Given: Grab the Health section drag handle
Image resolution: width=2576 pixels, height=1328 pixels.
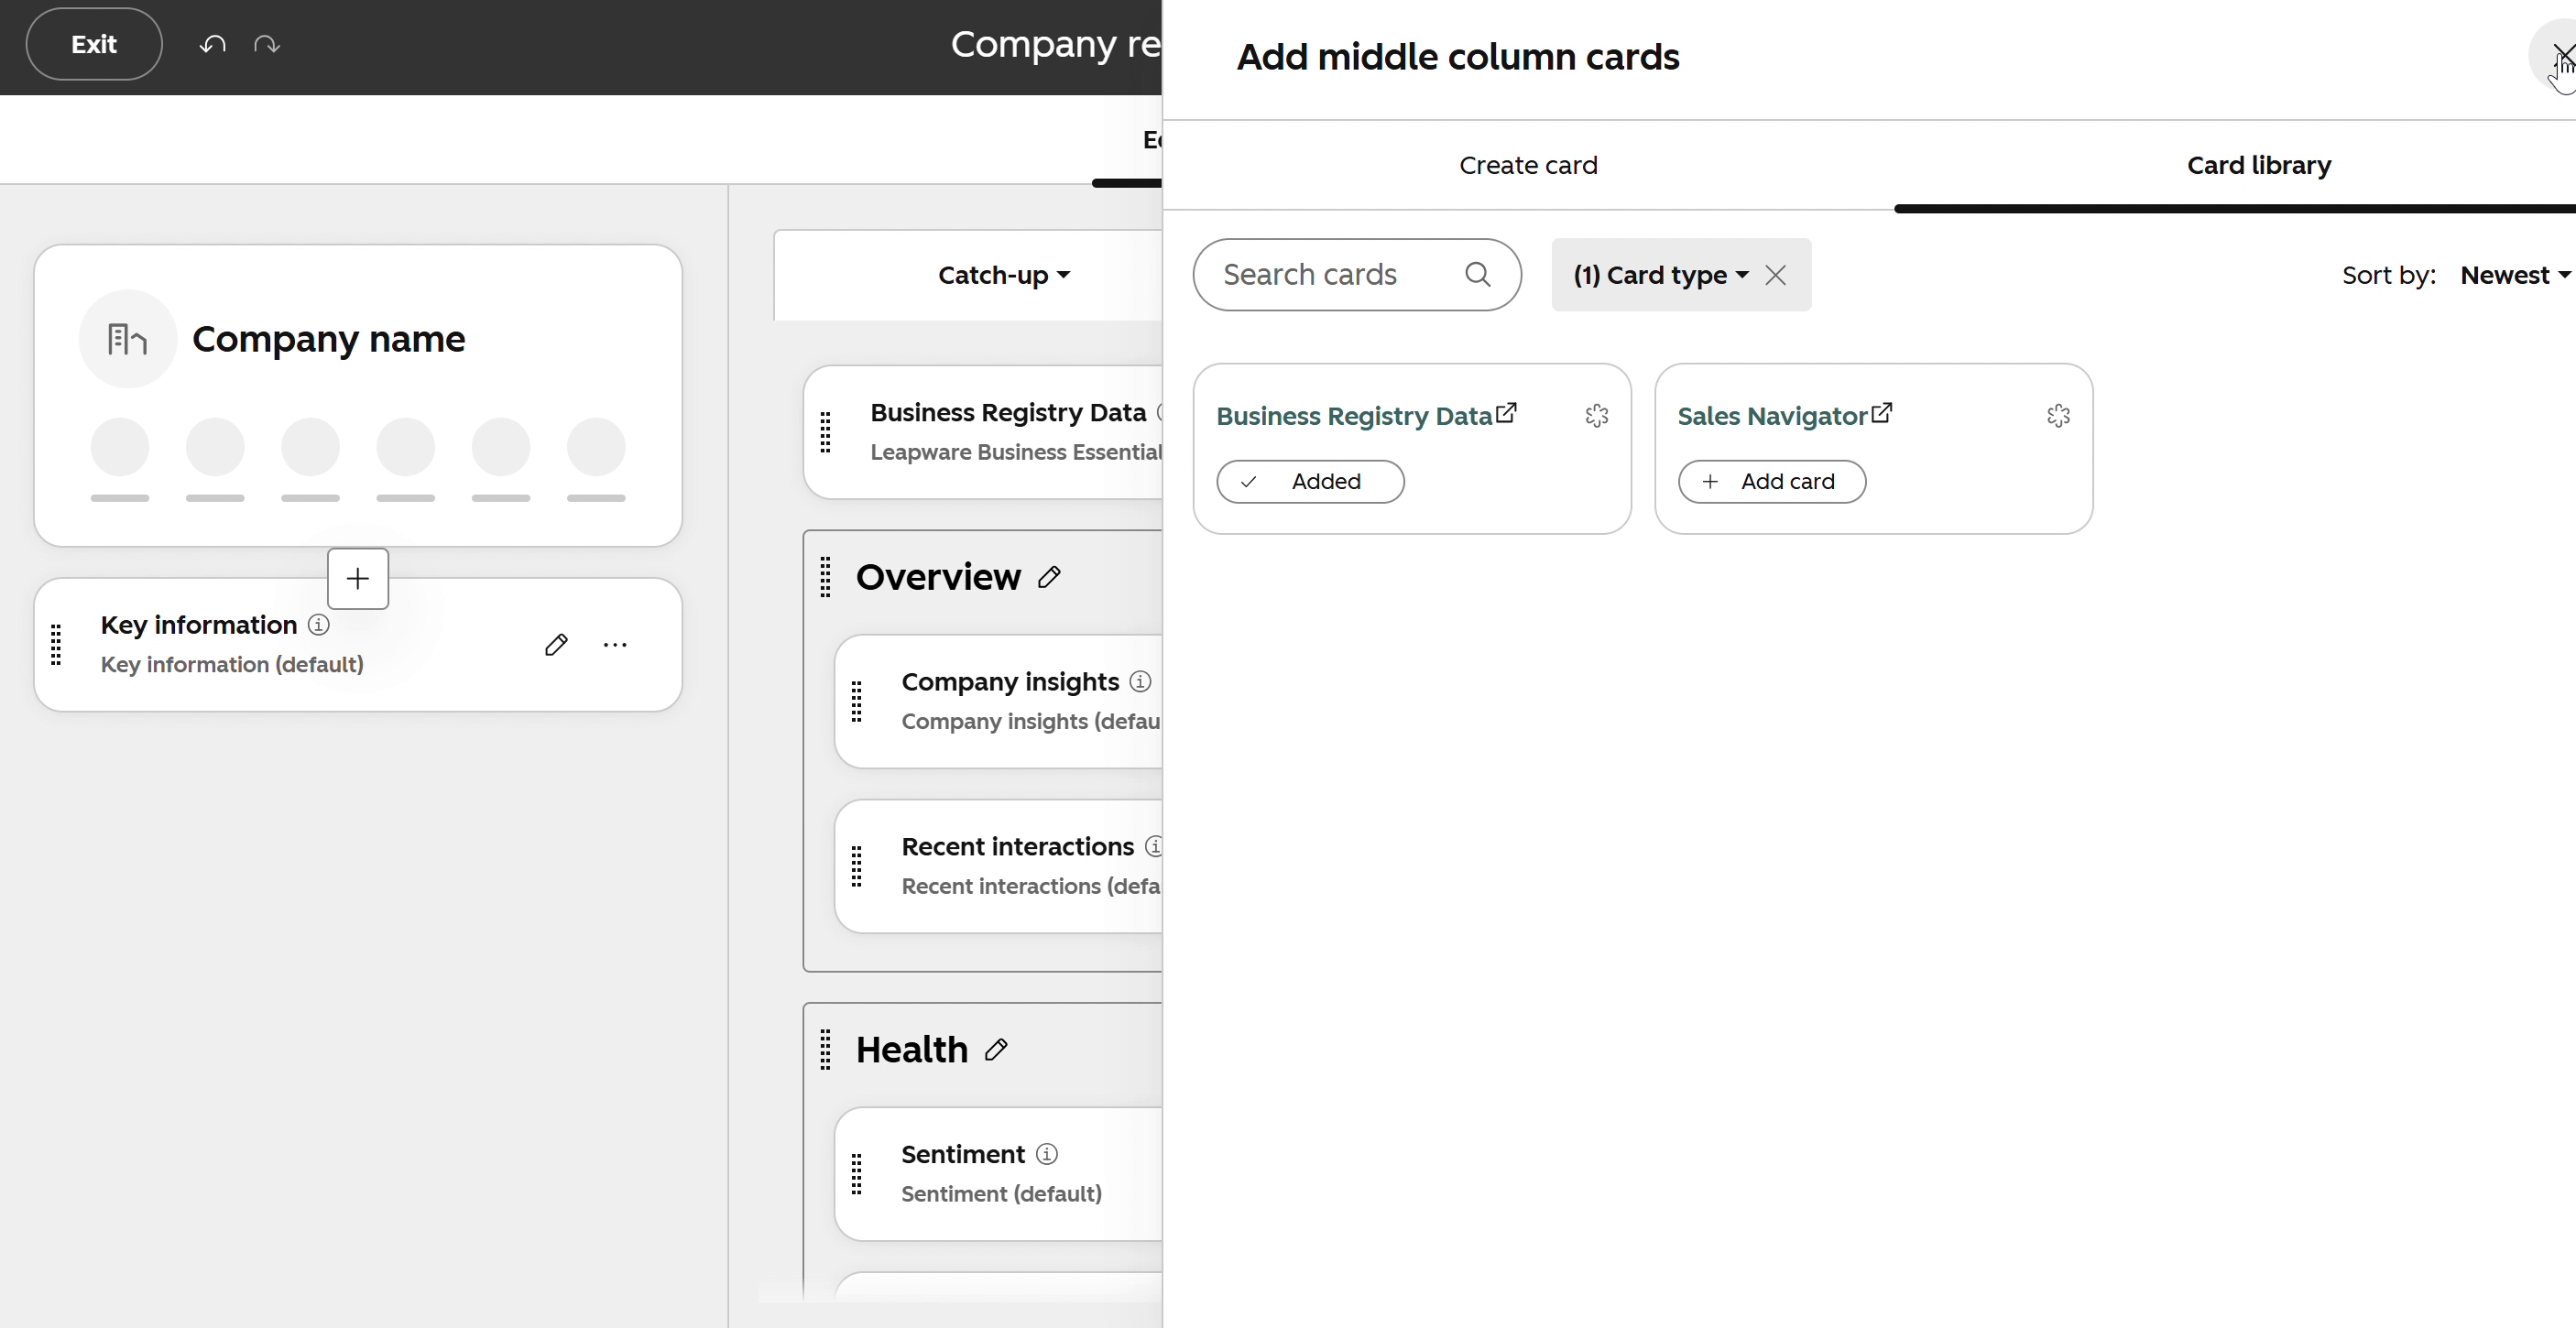Looking at the screenshot, I should [825, 1049].
